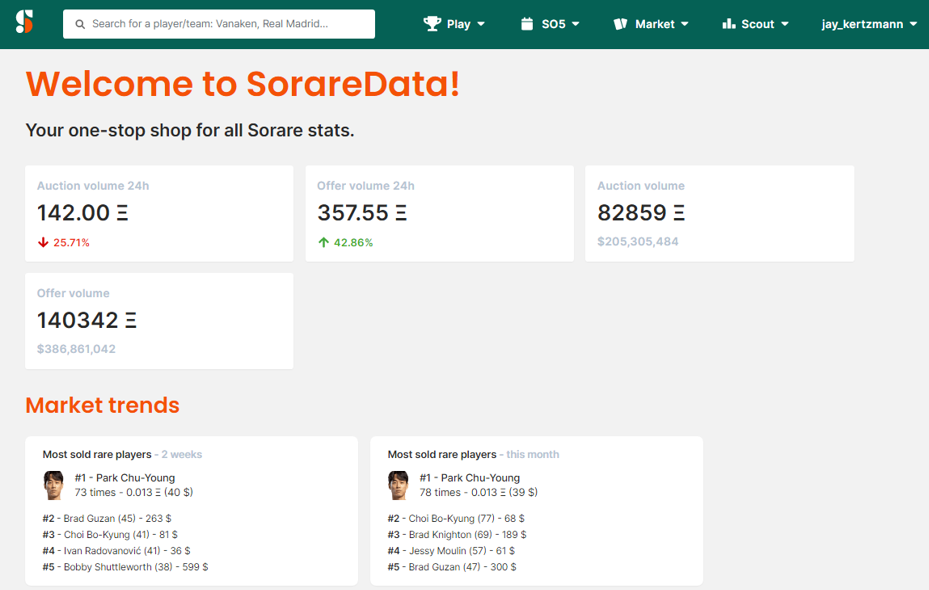
Task: Click Ethereum symbol next to 357.55
Action: [401, 213]
